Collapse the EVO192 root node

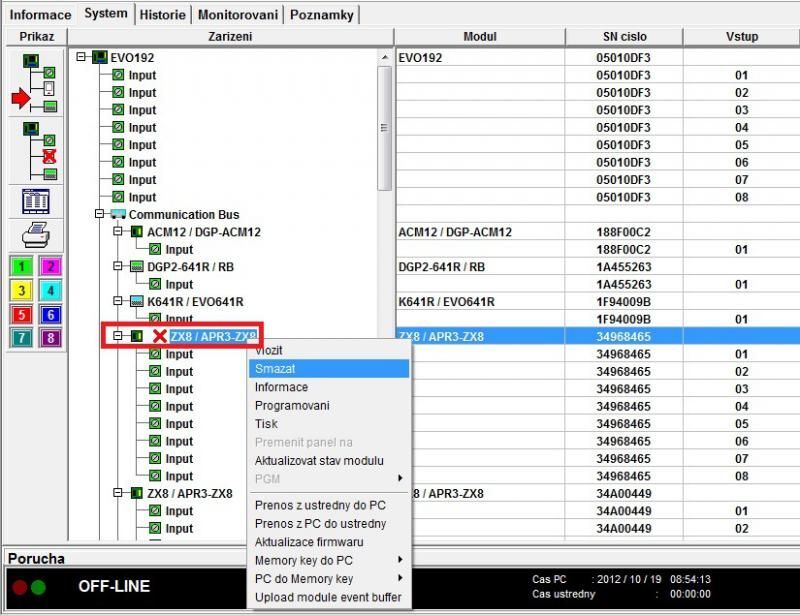tap(81, 58)
